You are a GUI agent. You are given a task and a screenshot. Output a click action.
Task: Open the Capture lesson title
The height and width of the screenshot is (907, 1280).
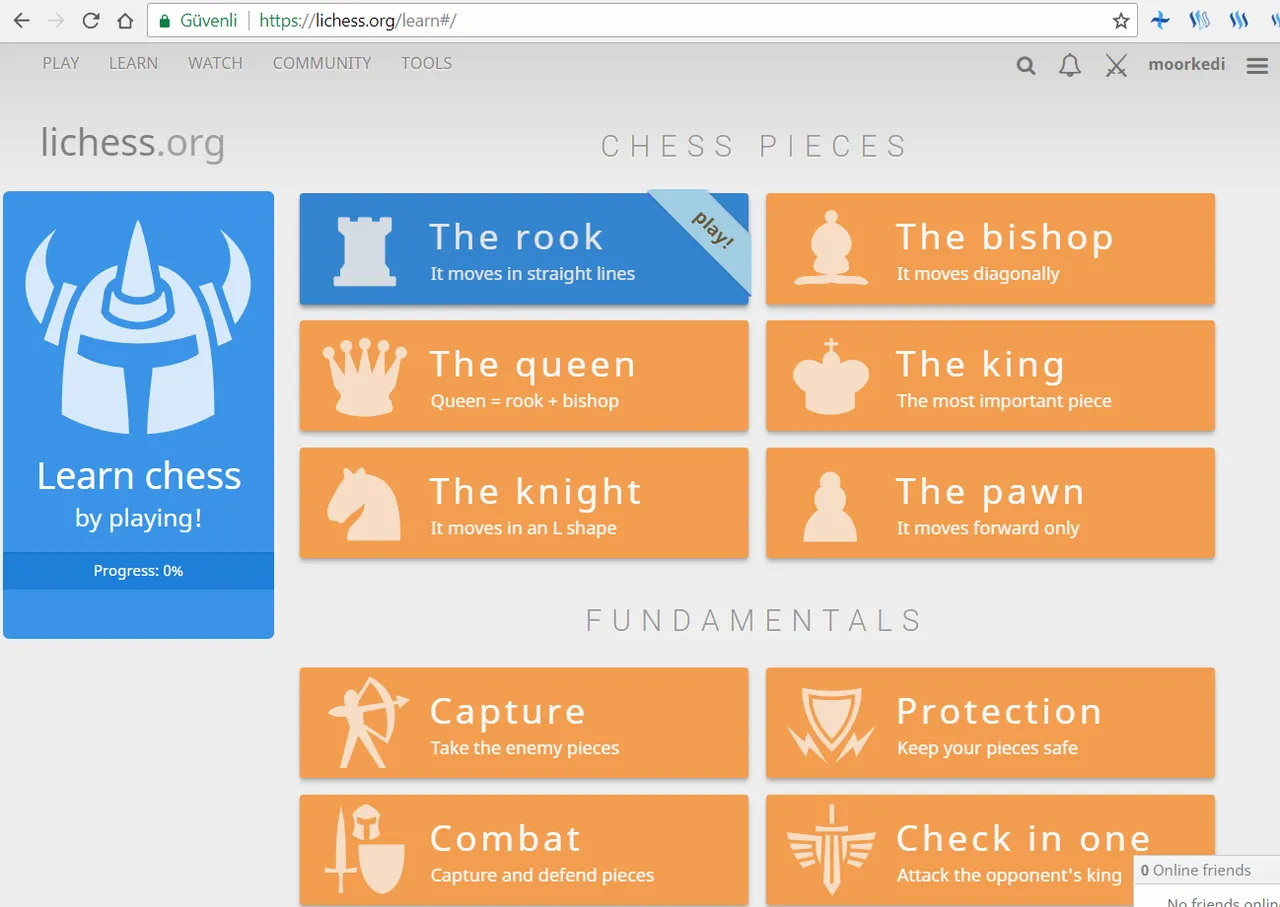coord(508,711)
